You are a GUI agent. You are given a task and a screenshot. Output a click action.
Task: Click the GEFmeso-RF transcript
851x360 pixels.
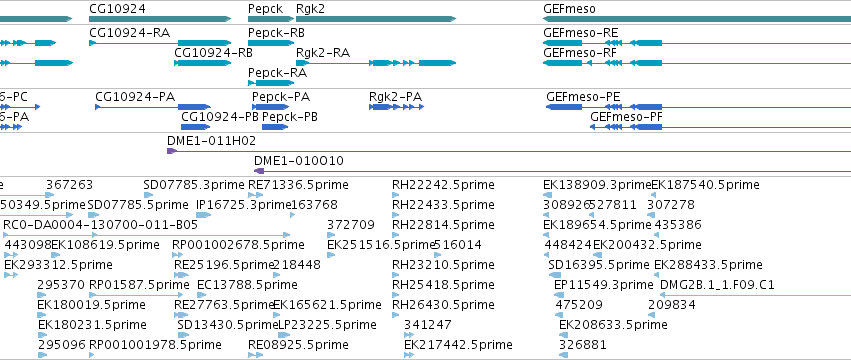coord(697,63)
